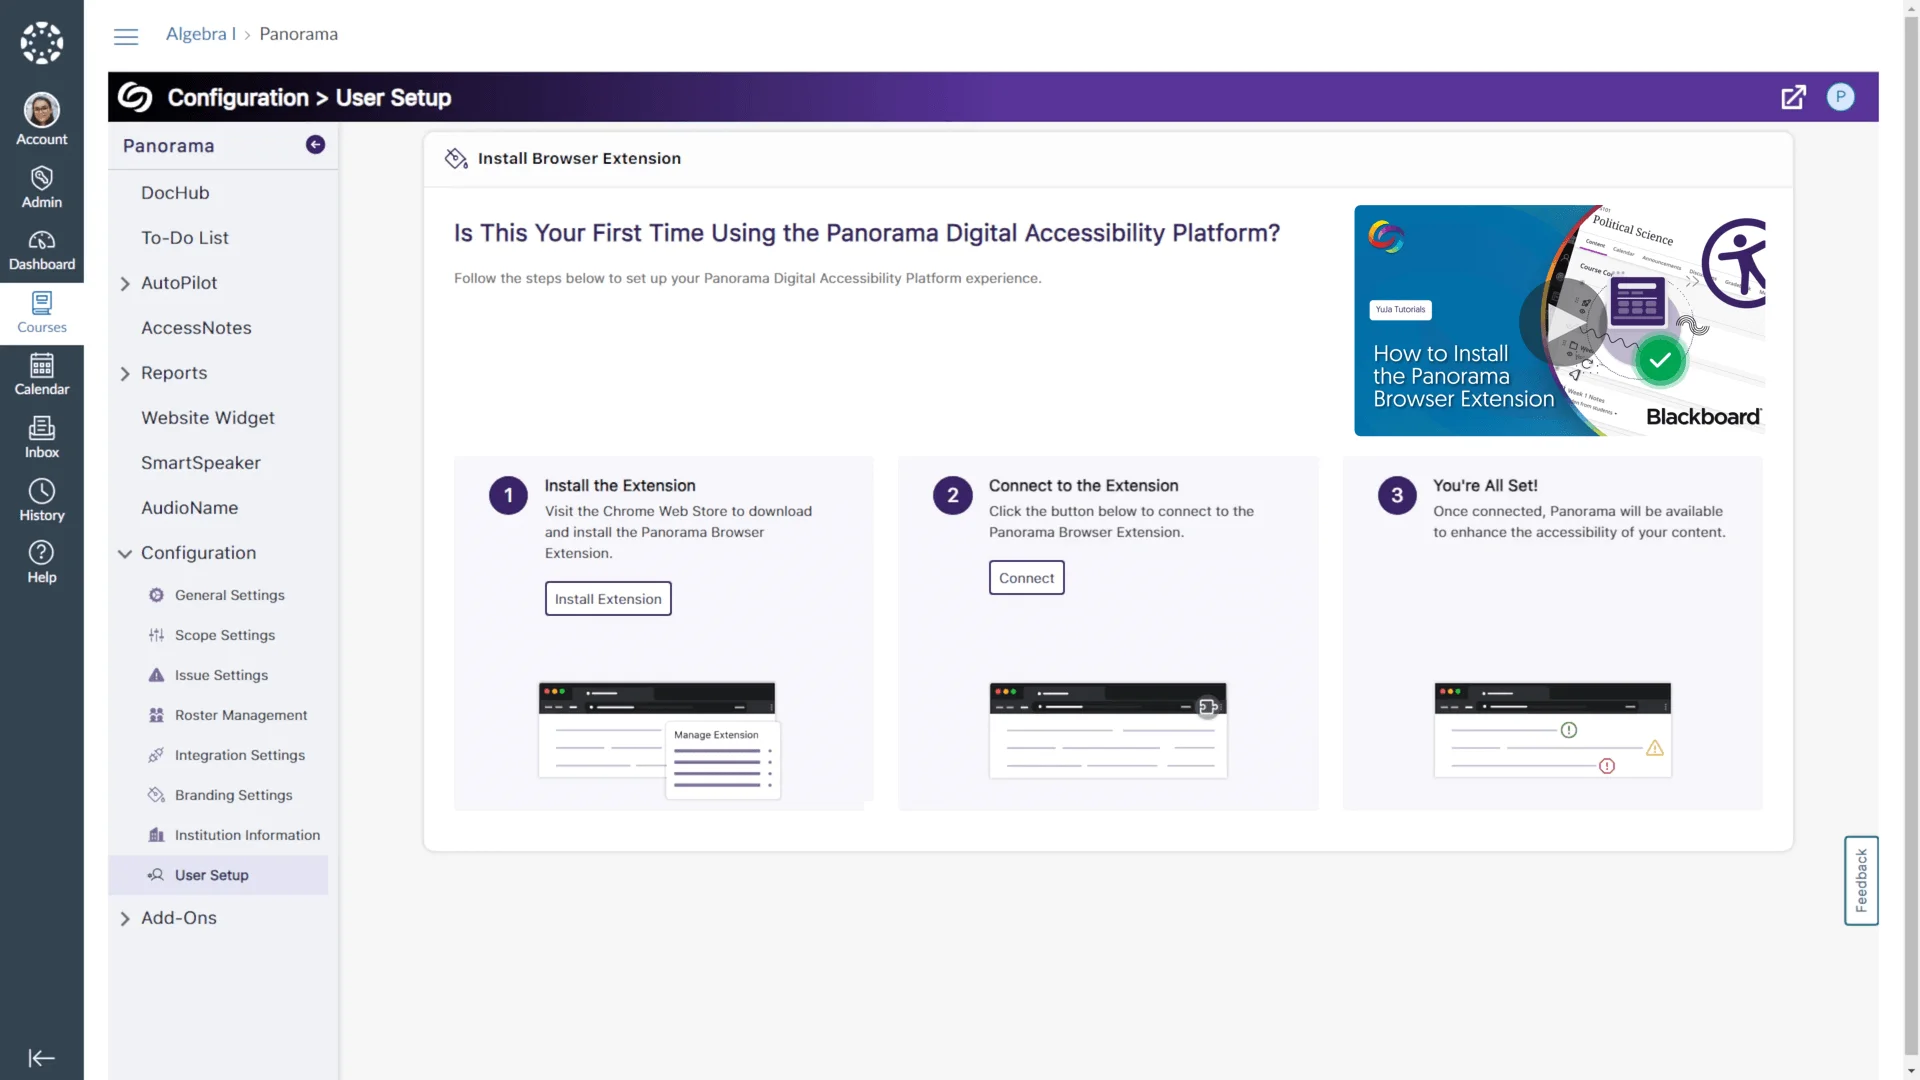Open General Settings label
1920x1080 pixels.
(x=230, y=595)
